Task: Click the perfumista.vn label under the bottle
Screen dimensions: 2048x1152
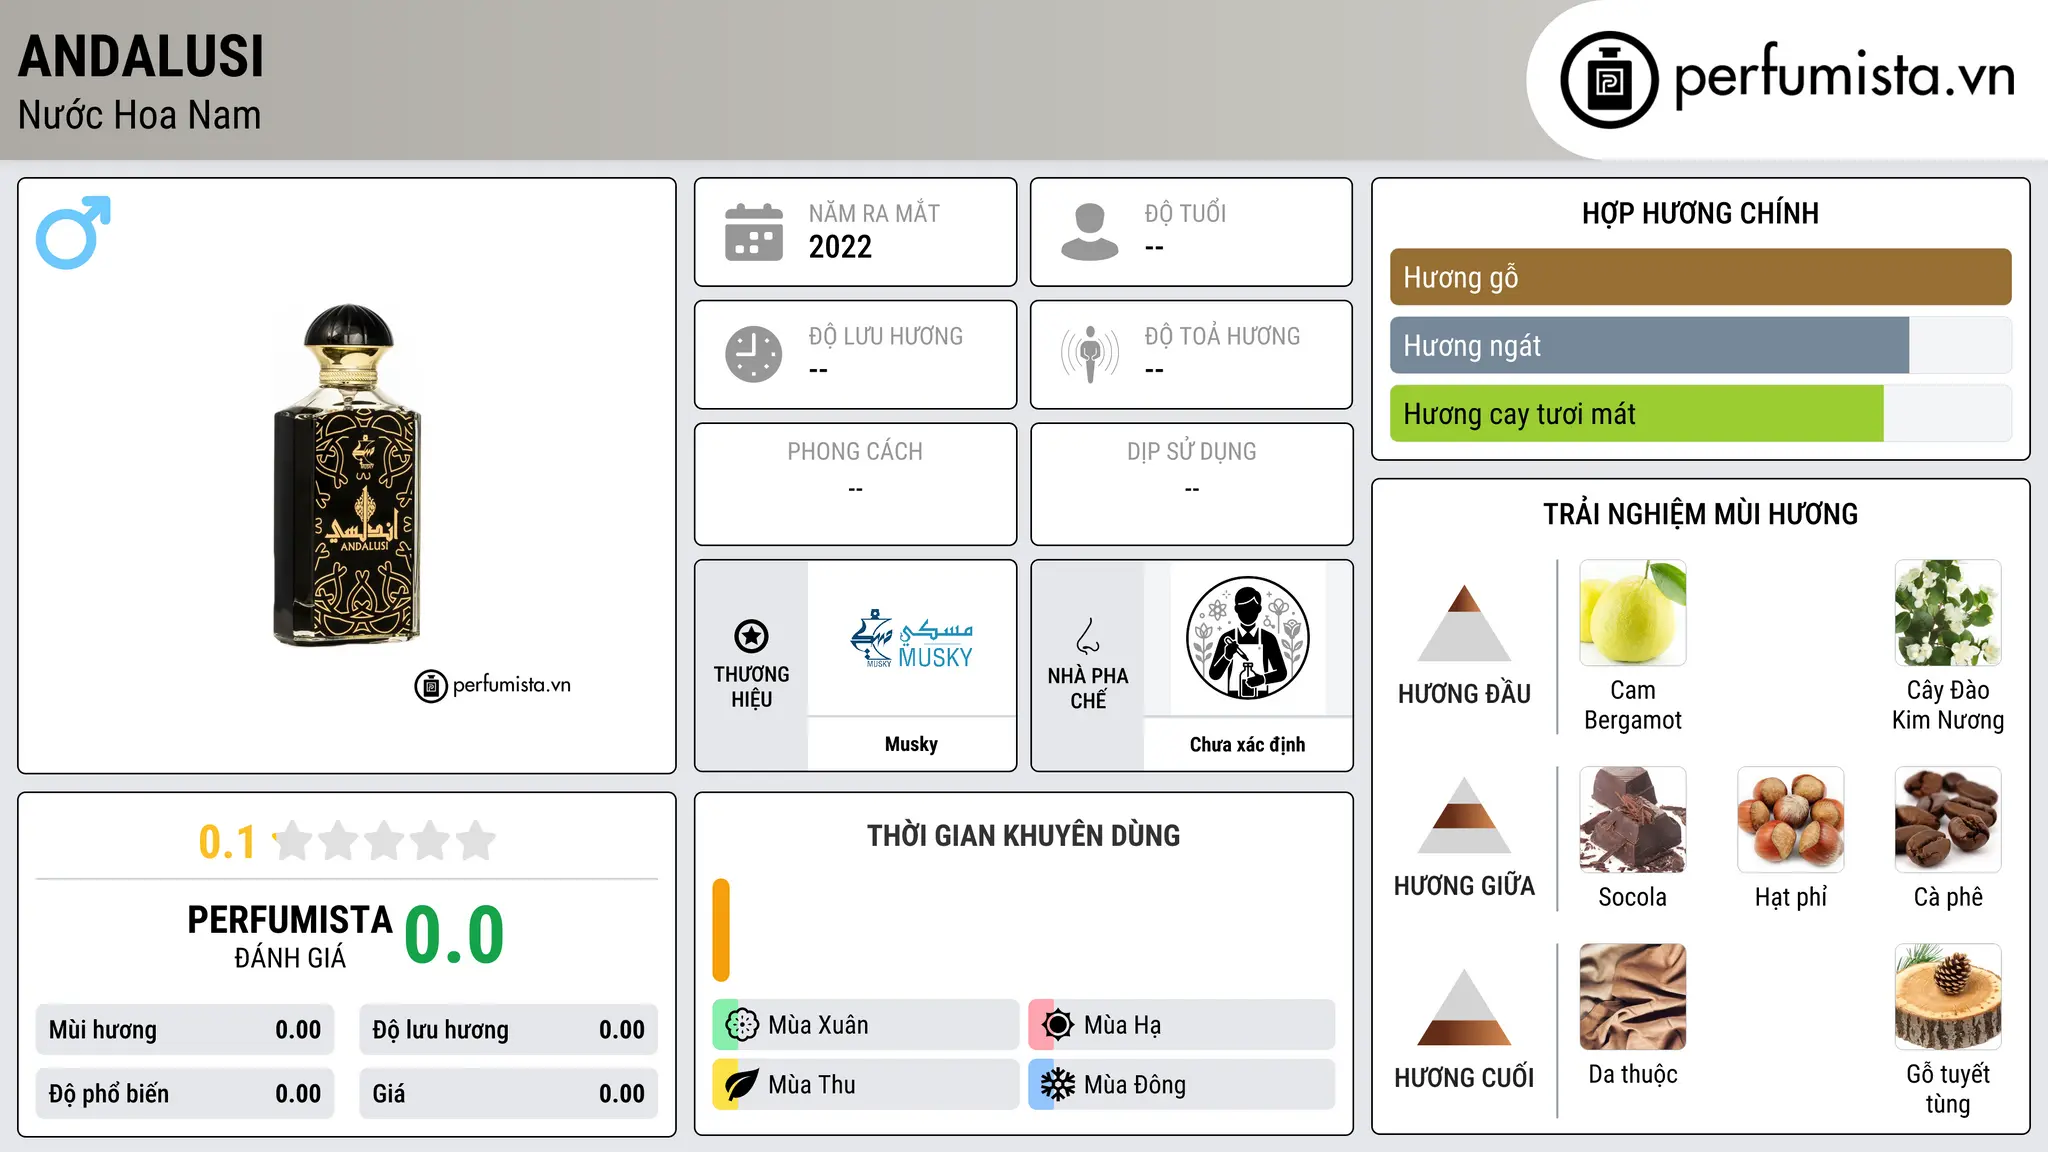Action: (x=511, y=685)
